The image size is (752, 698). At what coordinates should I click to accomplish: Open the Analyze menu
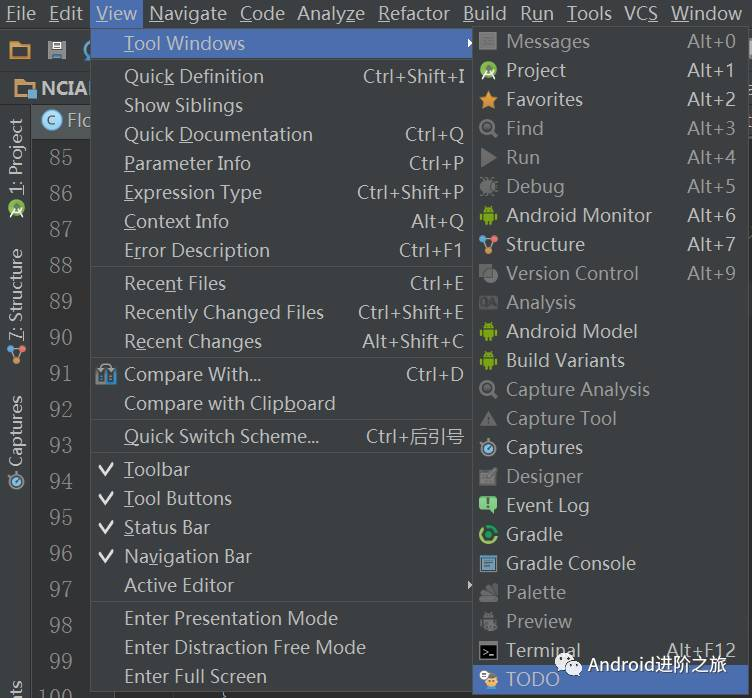(x=331, y=13)
